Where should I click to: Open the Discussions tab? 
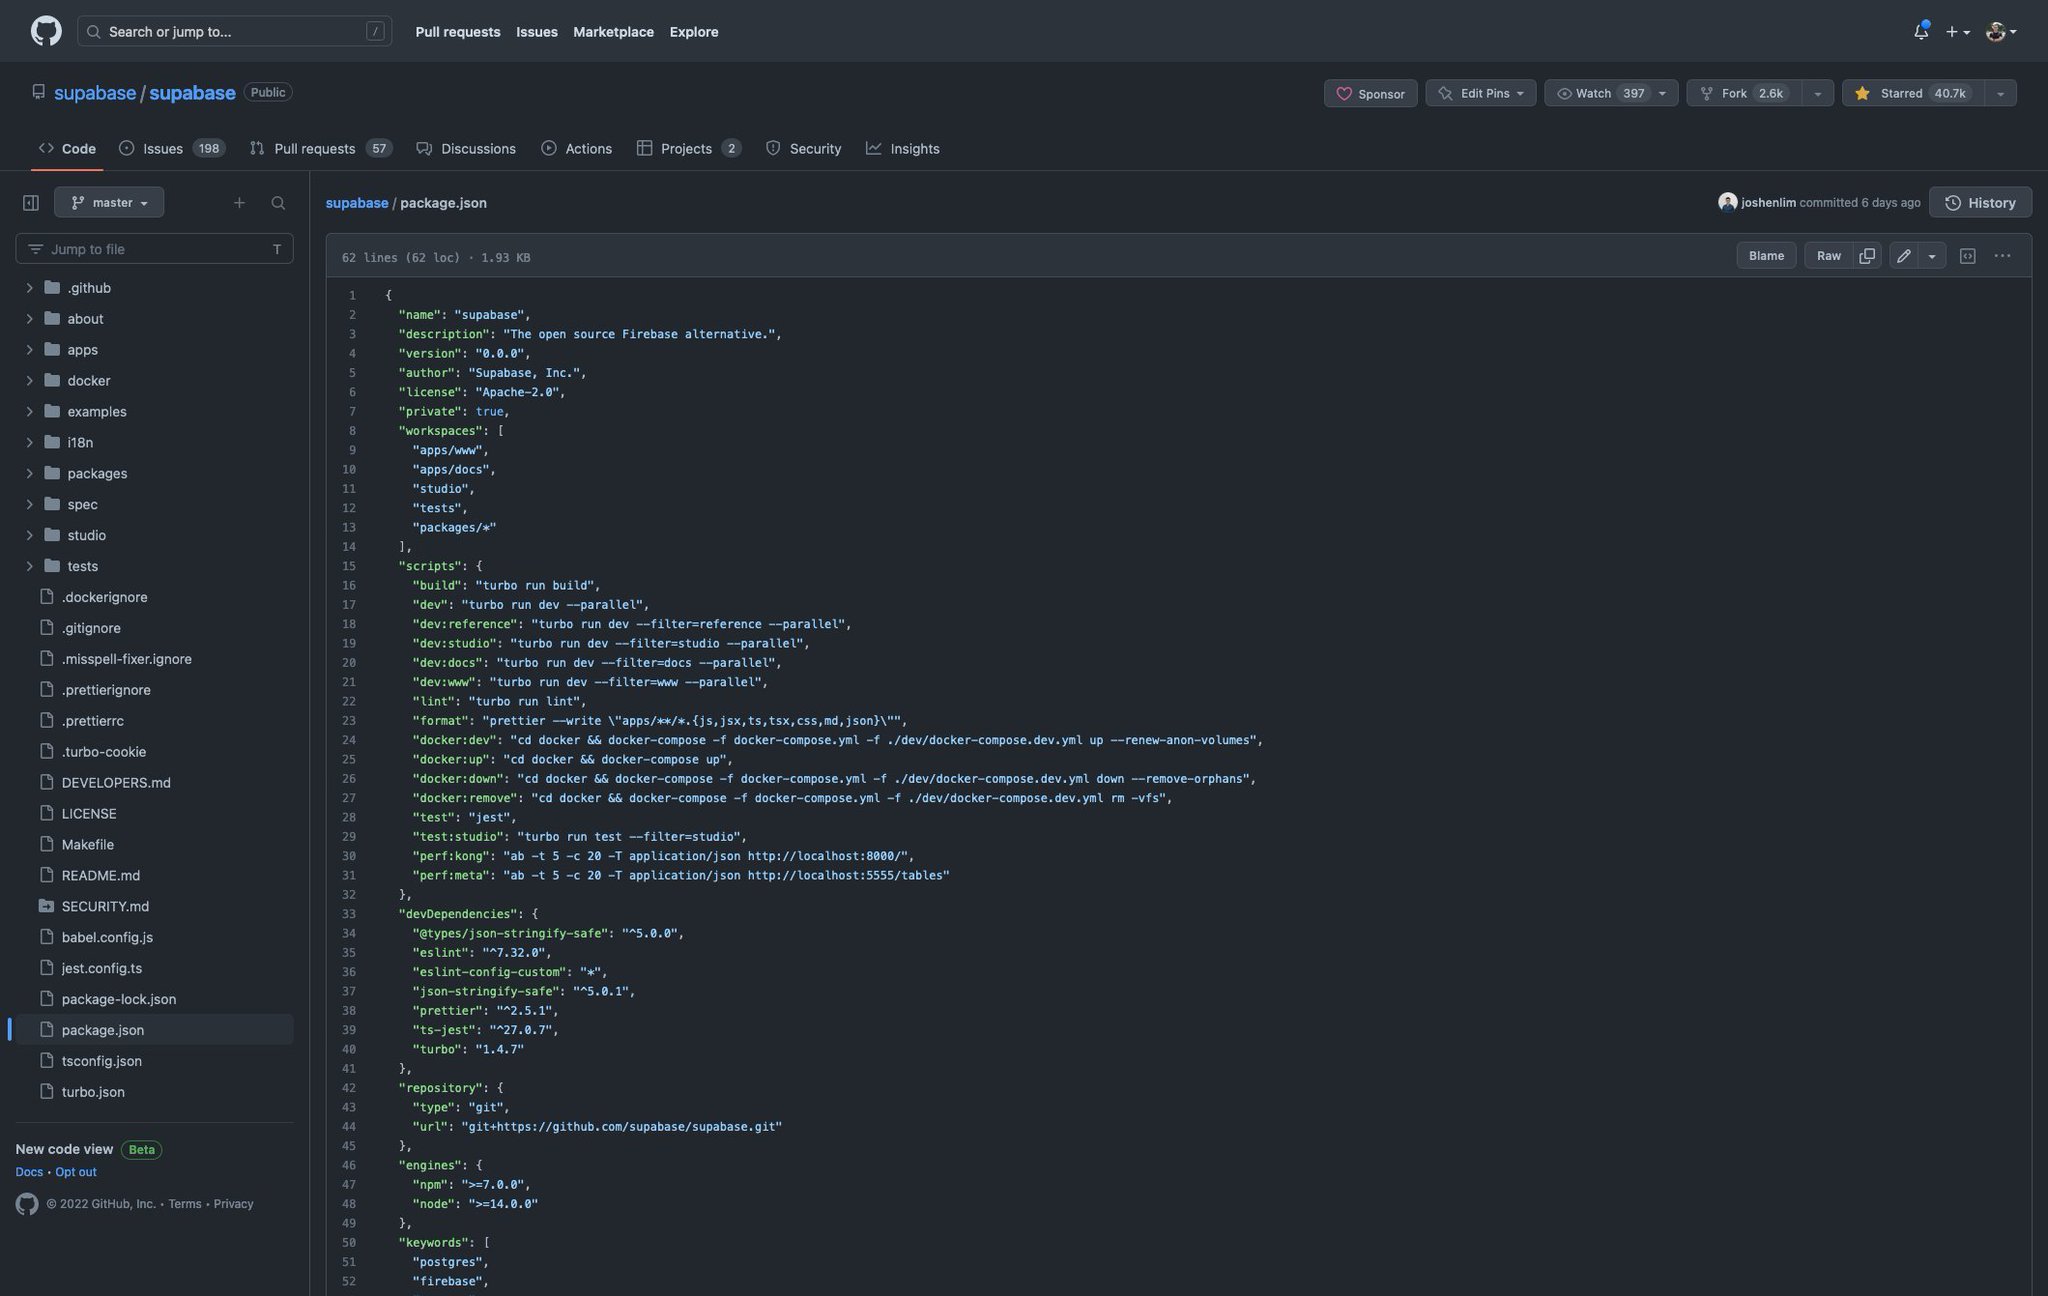(x=466, y=148)
